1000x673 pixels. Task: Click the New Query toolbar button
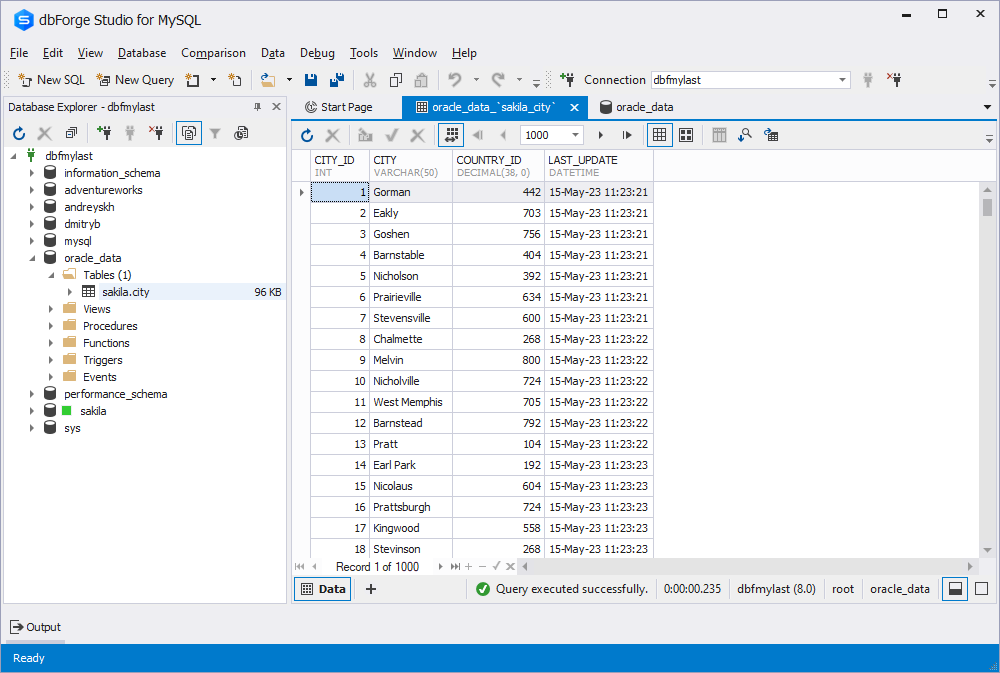tap(135, 80)
